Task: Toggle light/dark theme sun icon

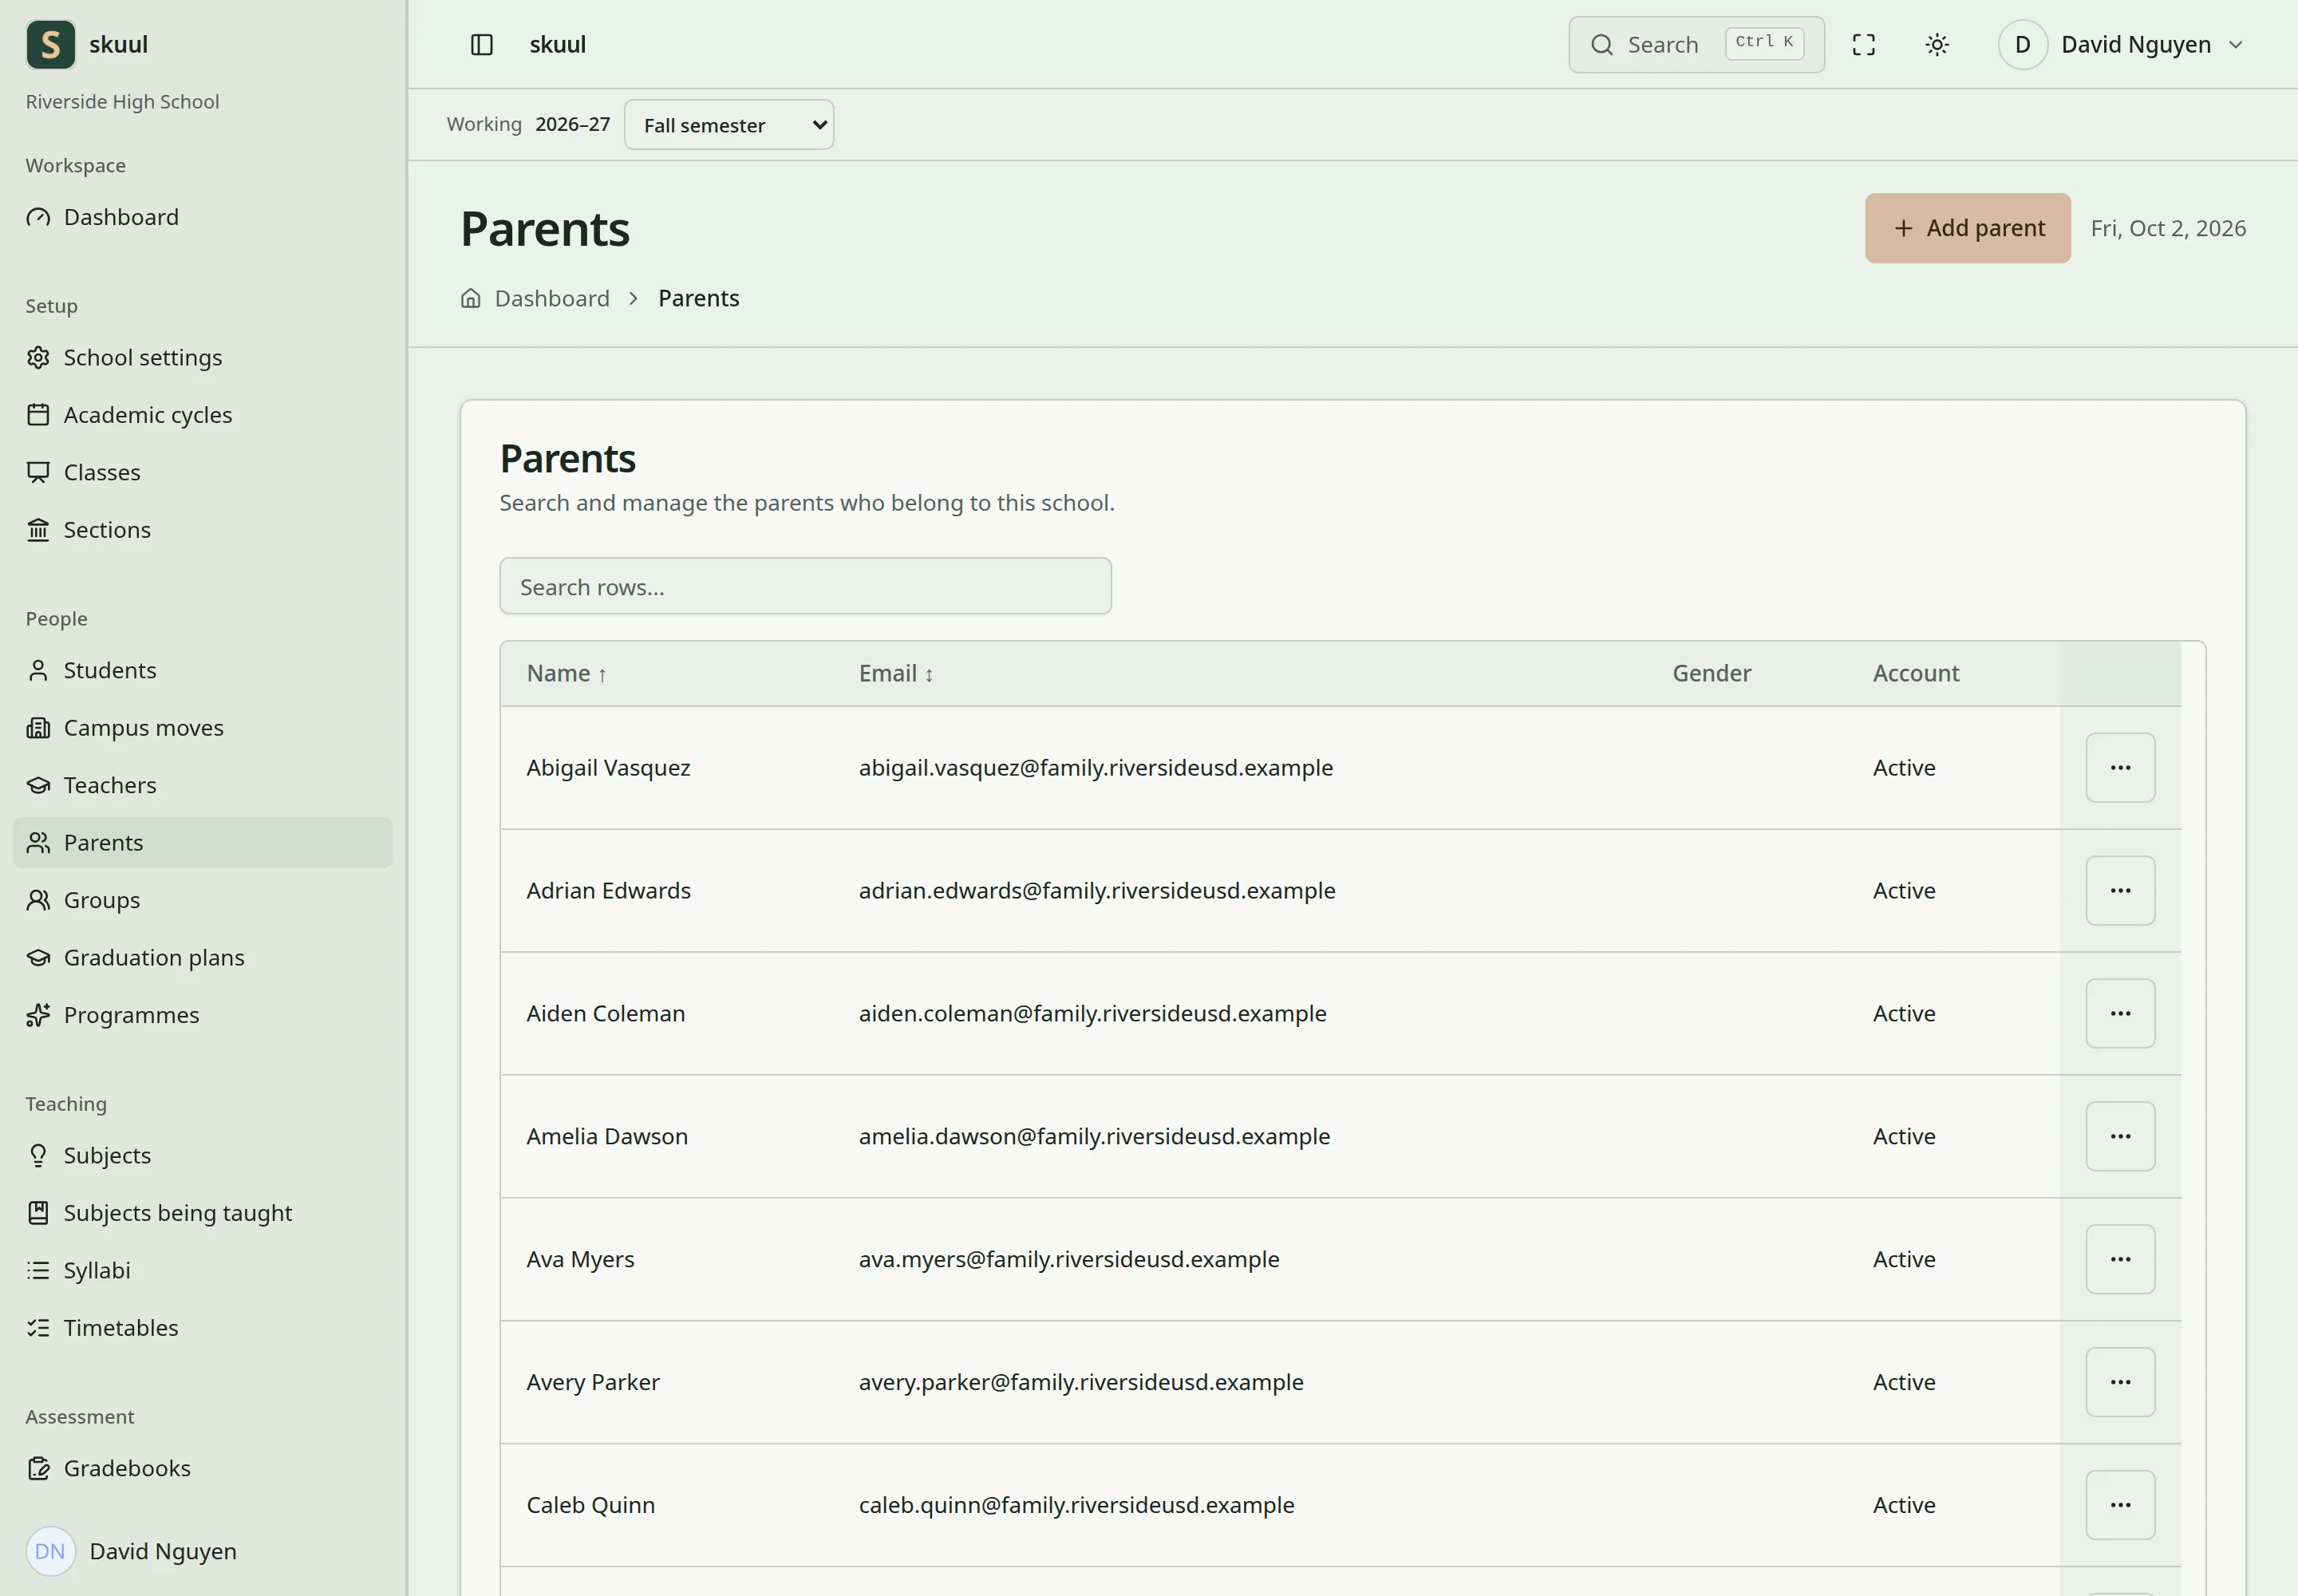Action: click(1937, 45)
